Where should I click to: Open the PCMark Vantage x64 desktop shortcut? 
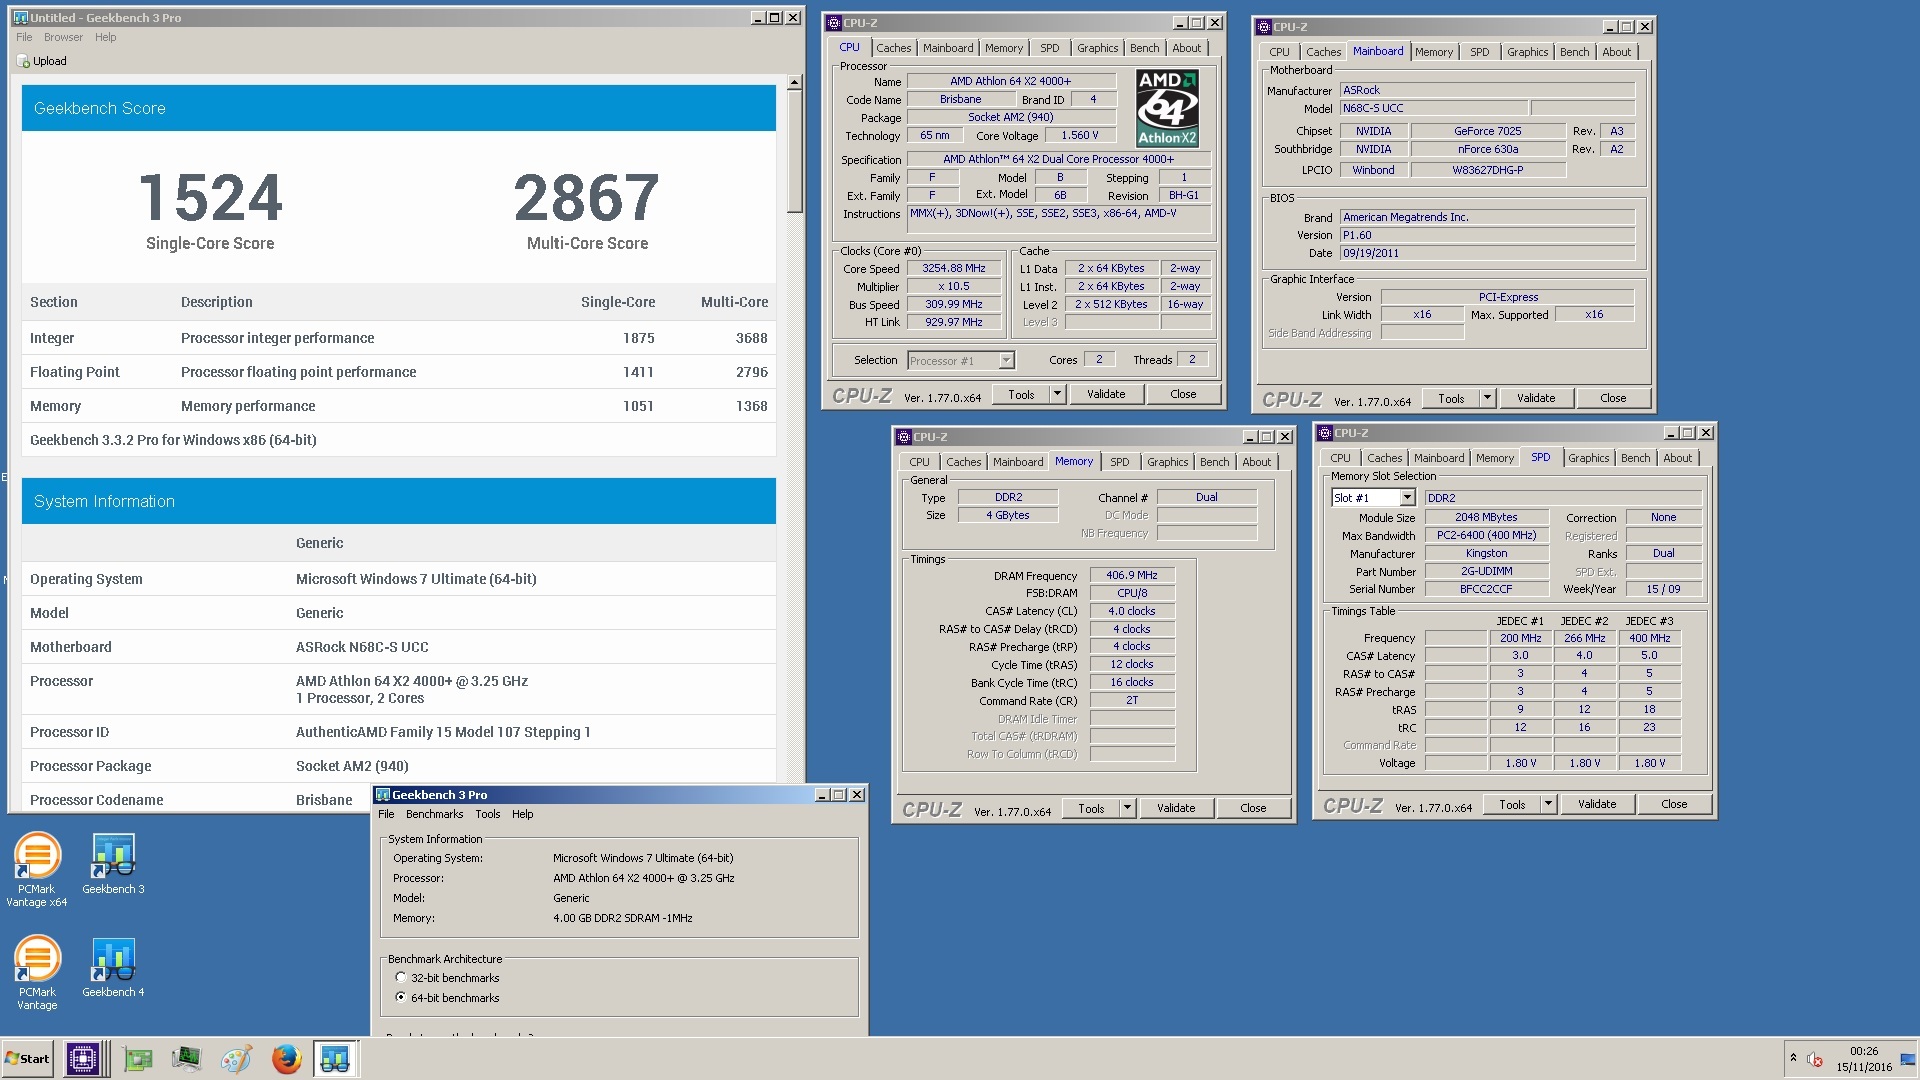click(x=37, y=869)
